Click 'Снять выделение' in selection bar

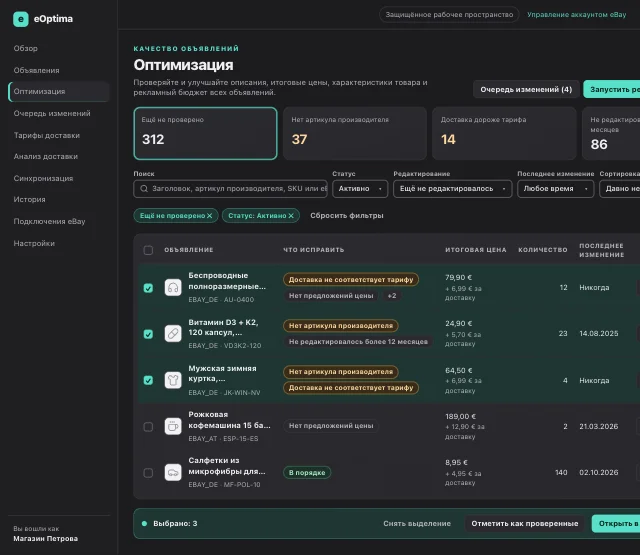tap(417, 524)
